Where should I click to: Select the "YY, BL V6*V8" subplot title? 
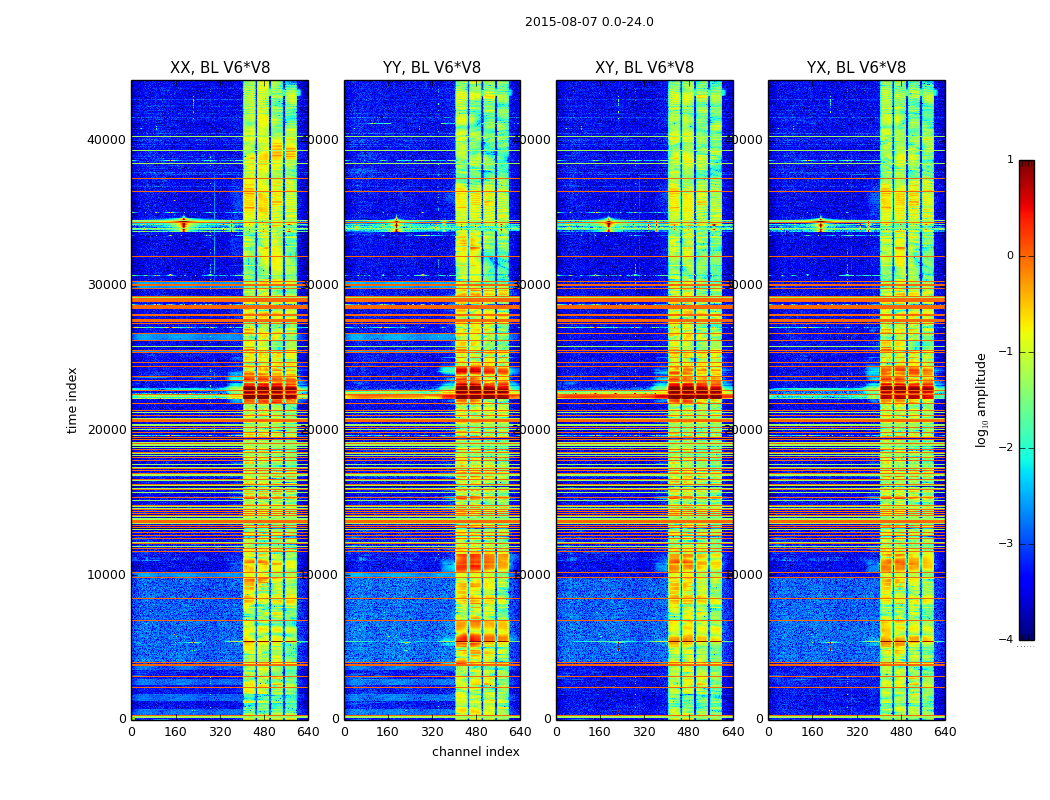point(432,68)
